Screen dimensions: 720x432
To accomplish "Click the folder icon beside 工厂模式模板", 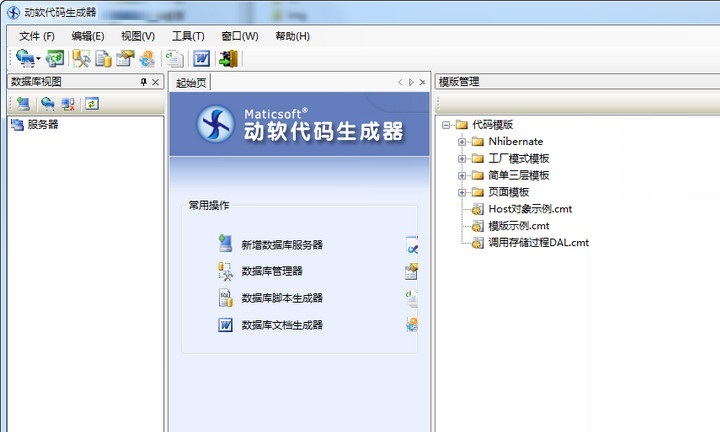I will (x=478, y=158).
